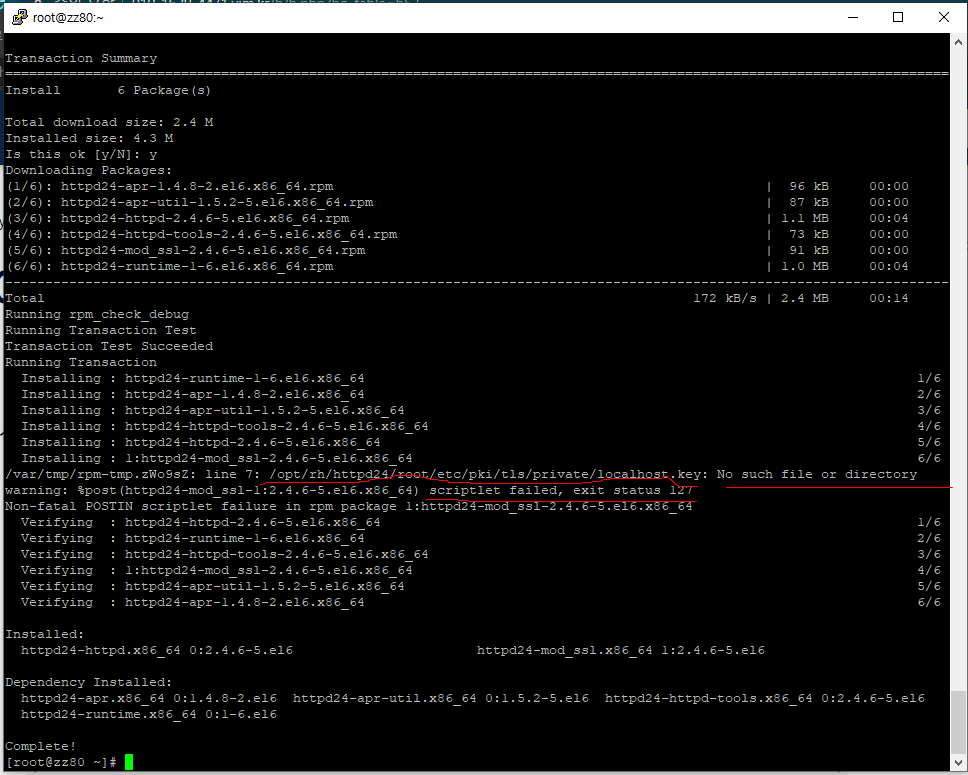Click the scrollbar down arrow
The image size is (968, 775).
coord(958,763)
